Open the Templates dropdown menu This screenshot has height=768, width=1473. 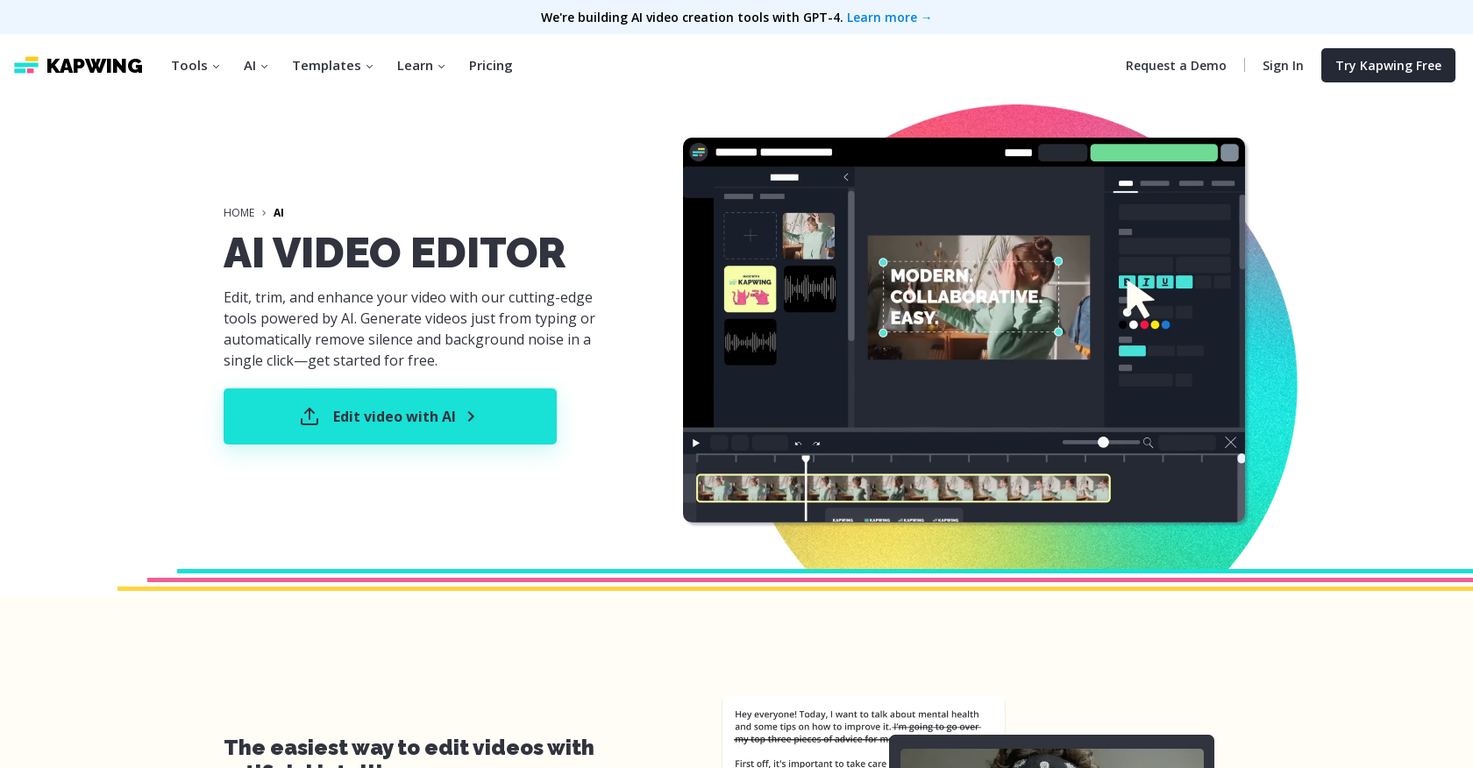click(x=332, y=65)
